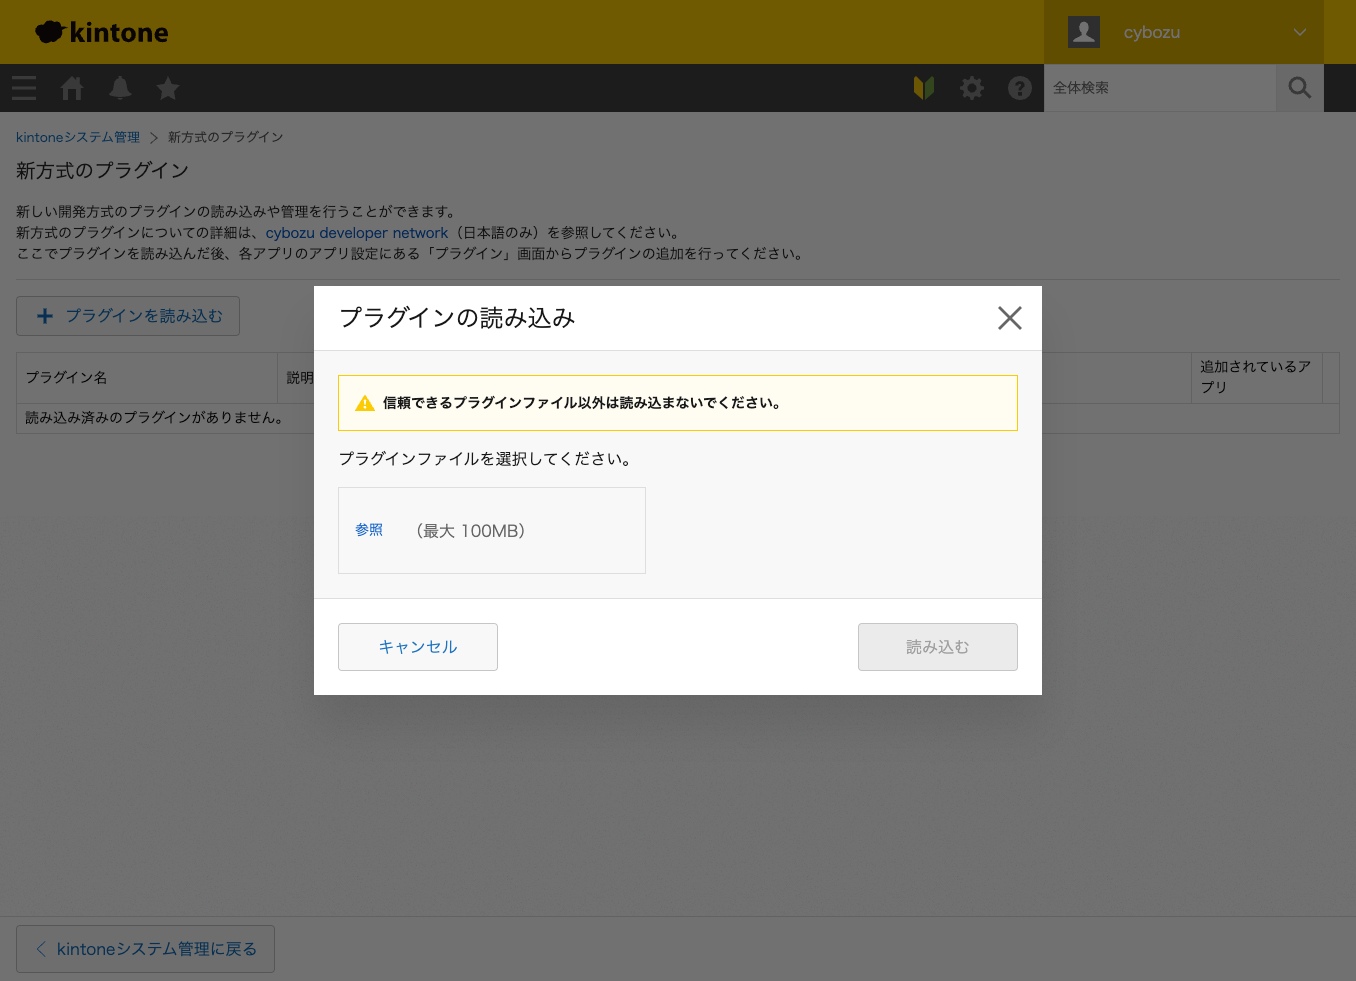This screenshot has width=1356, height=981.
Task: Click the 読み込む button in dialog
Action: pos(938,647)
